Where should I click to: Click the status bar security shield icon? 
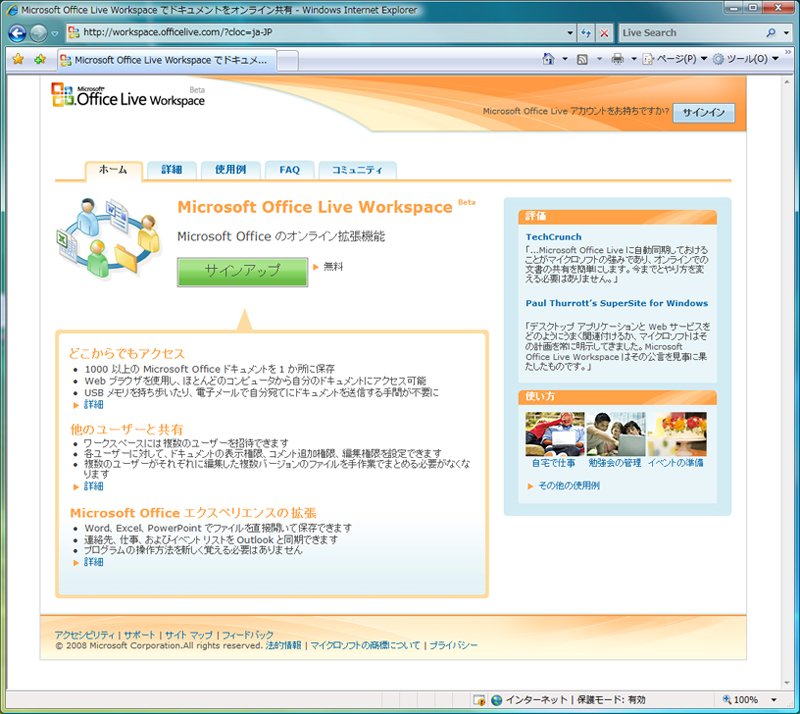coord(479,700)
